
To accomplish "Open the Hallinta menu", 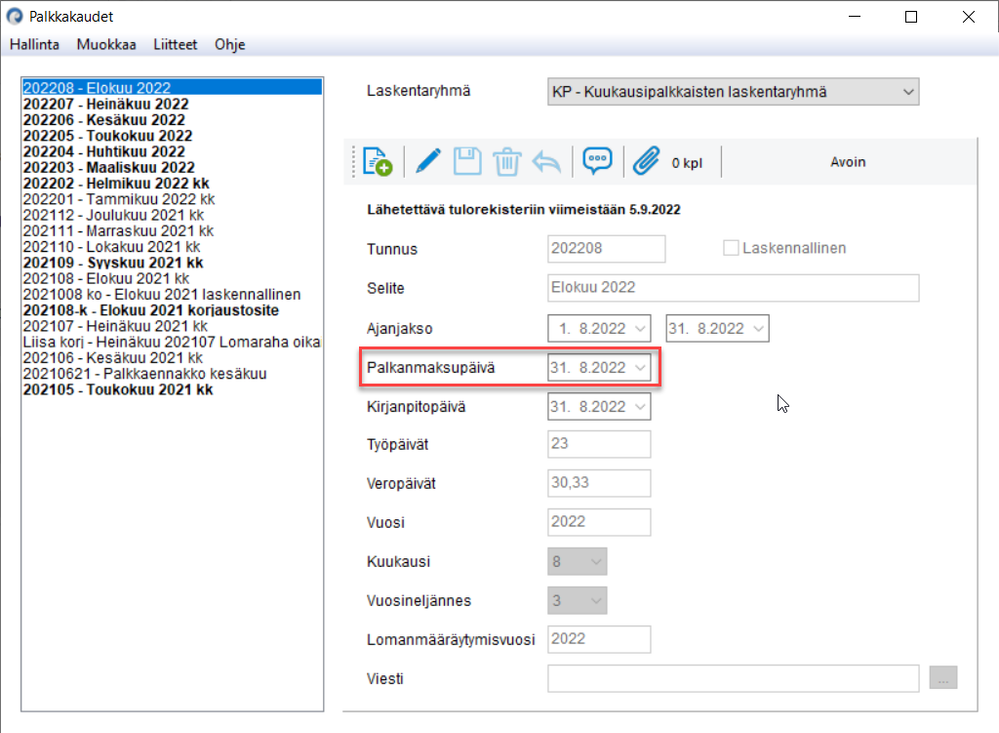I will click(x=34, y=44).
